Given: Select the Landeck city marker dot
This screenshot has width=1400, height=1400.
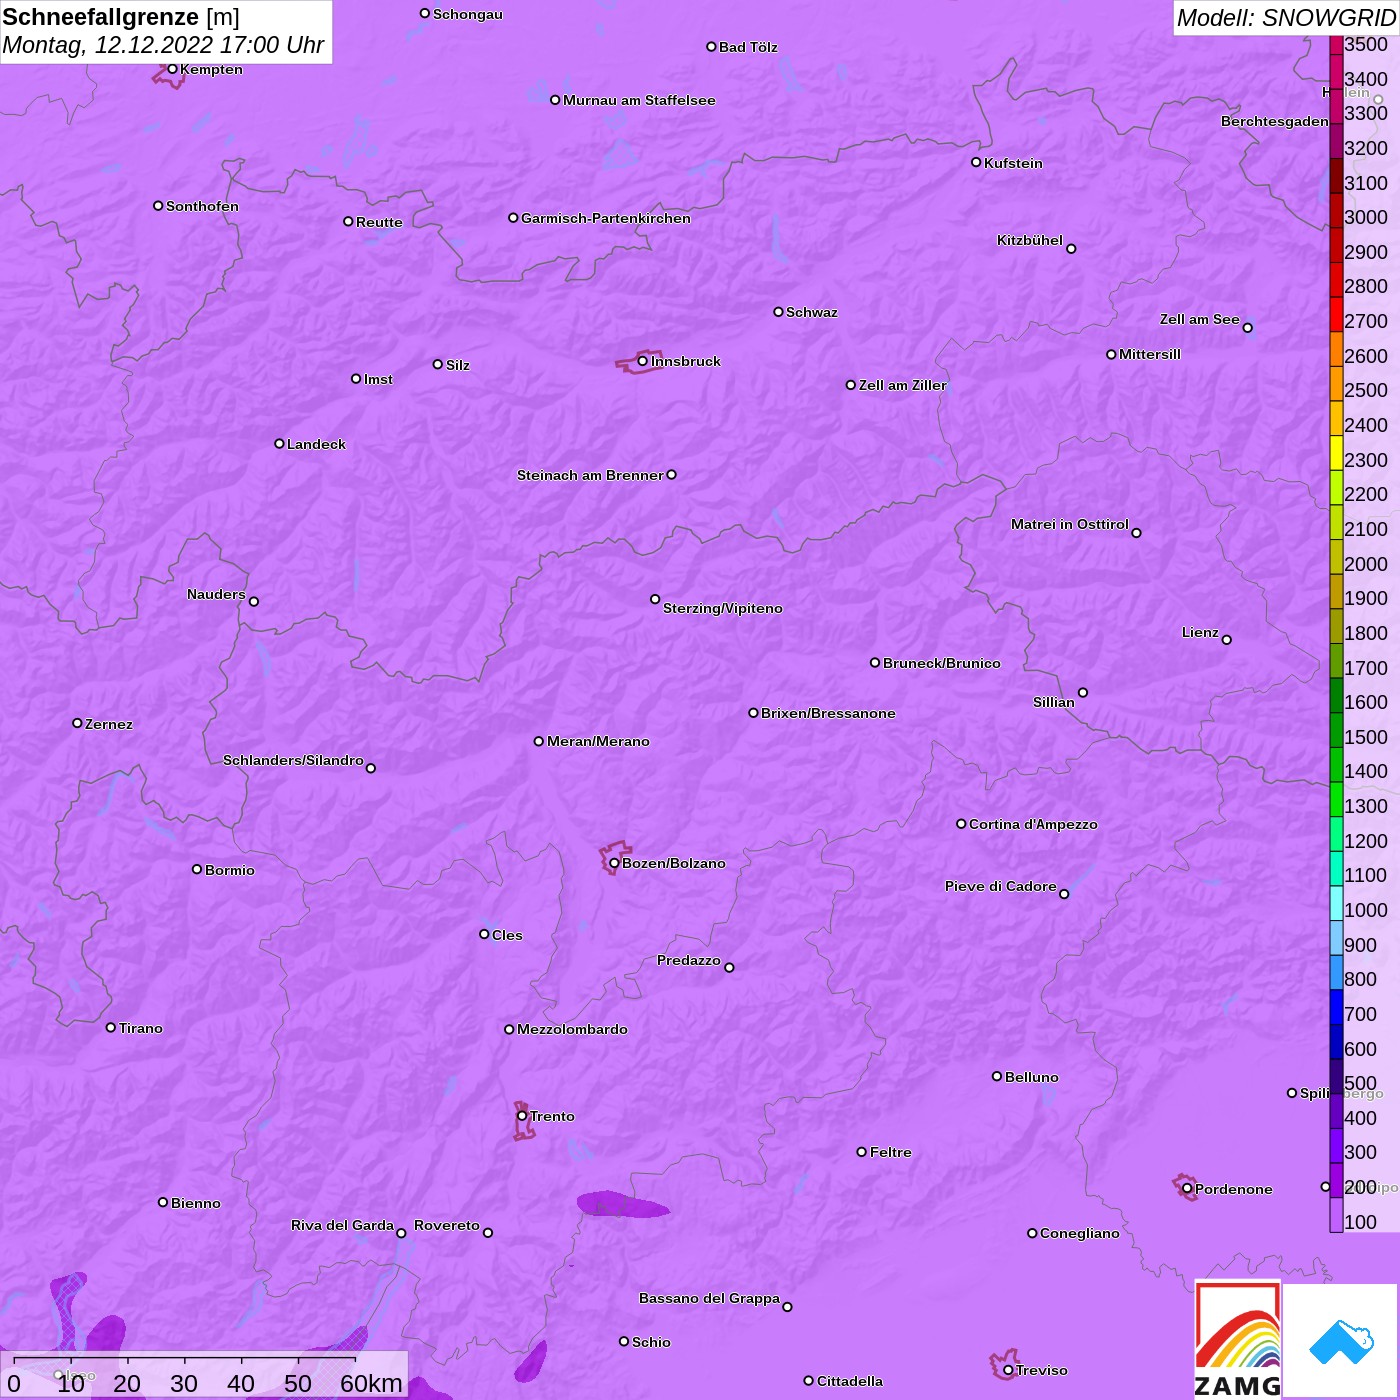Looking at the screenshot, I should point(279,443).
